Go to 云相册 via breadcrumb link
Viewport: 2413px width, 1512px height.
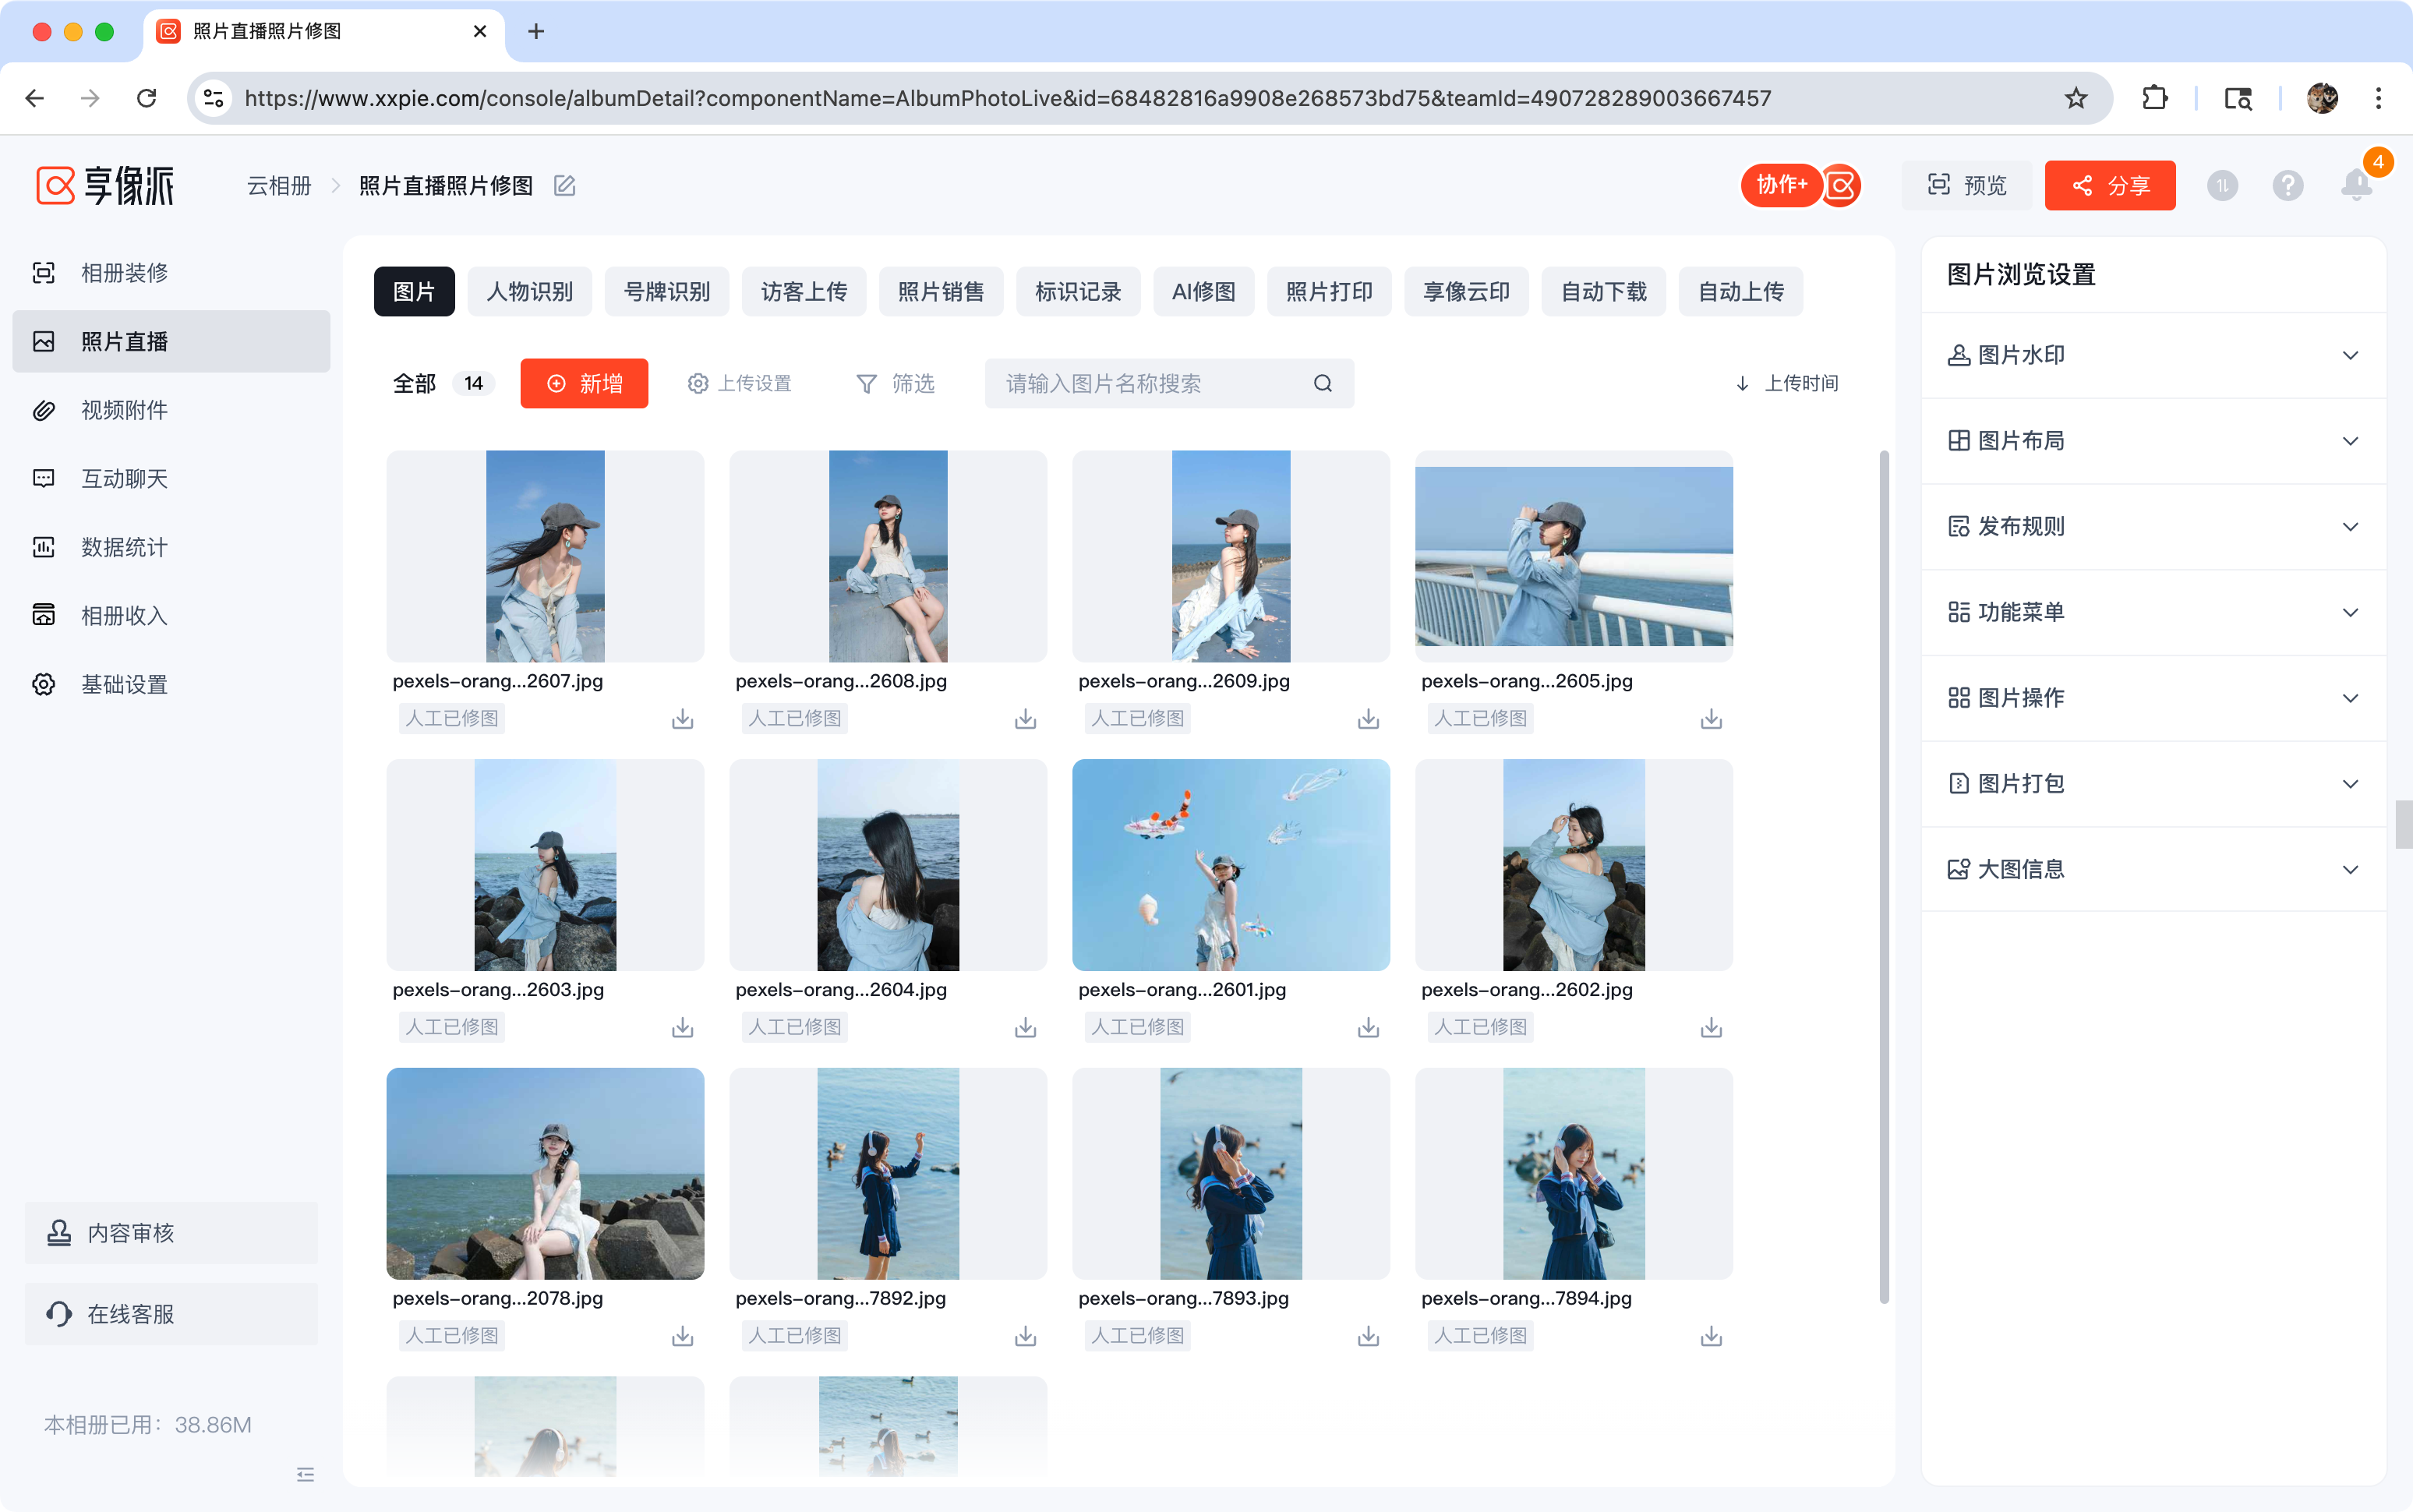[279, 186]
